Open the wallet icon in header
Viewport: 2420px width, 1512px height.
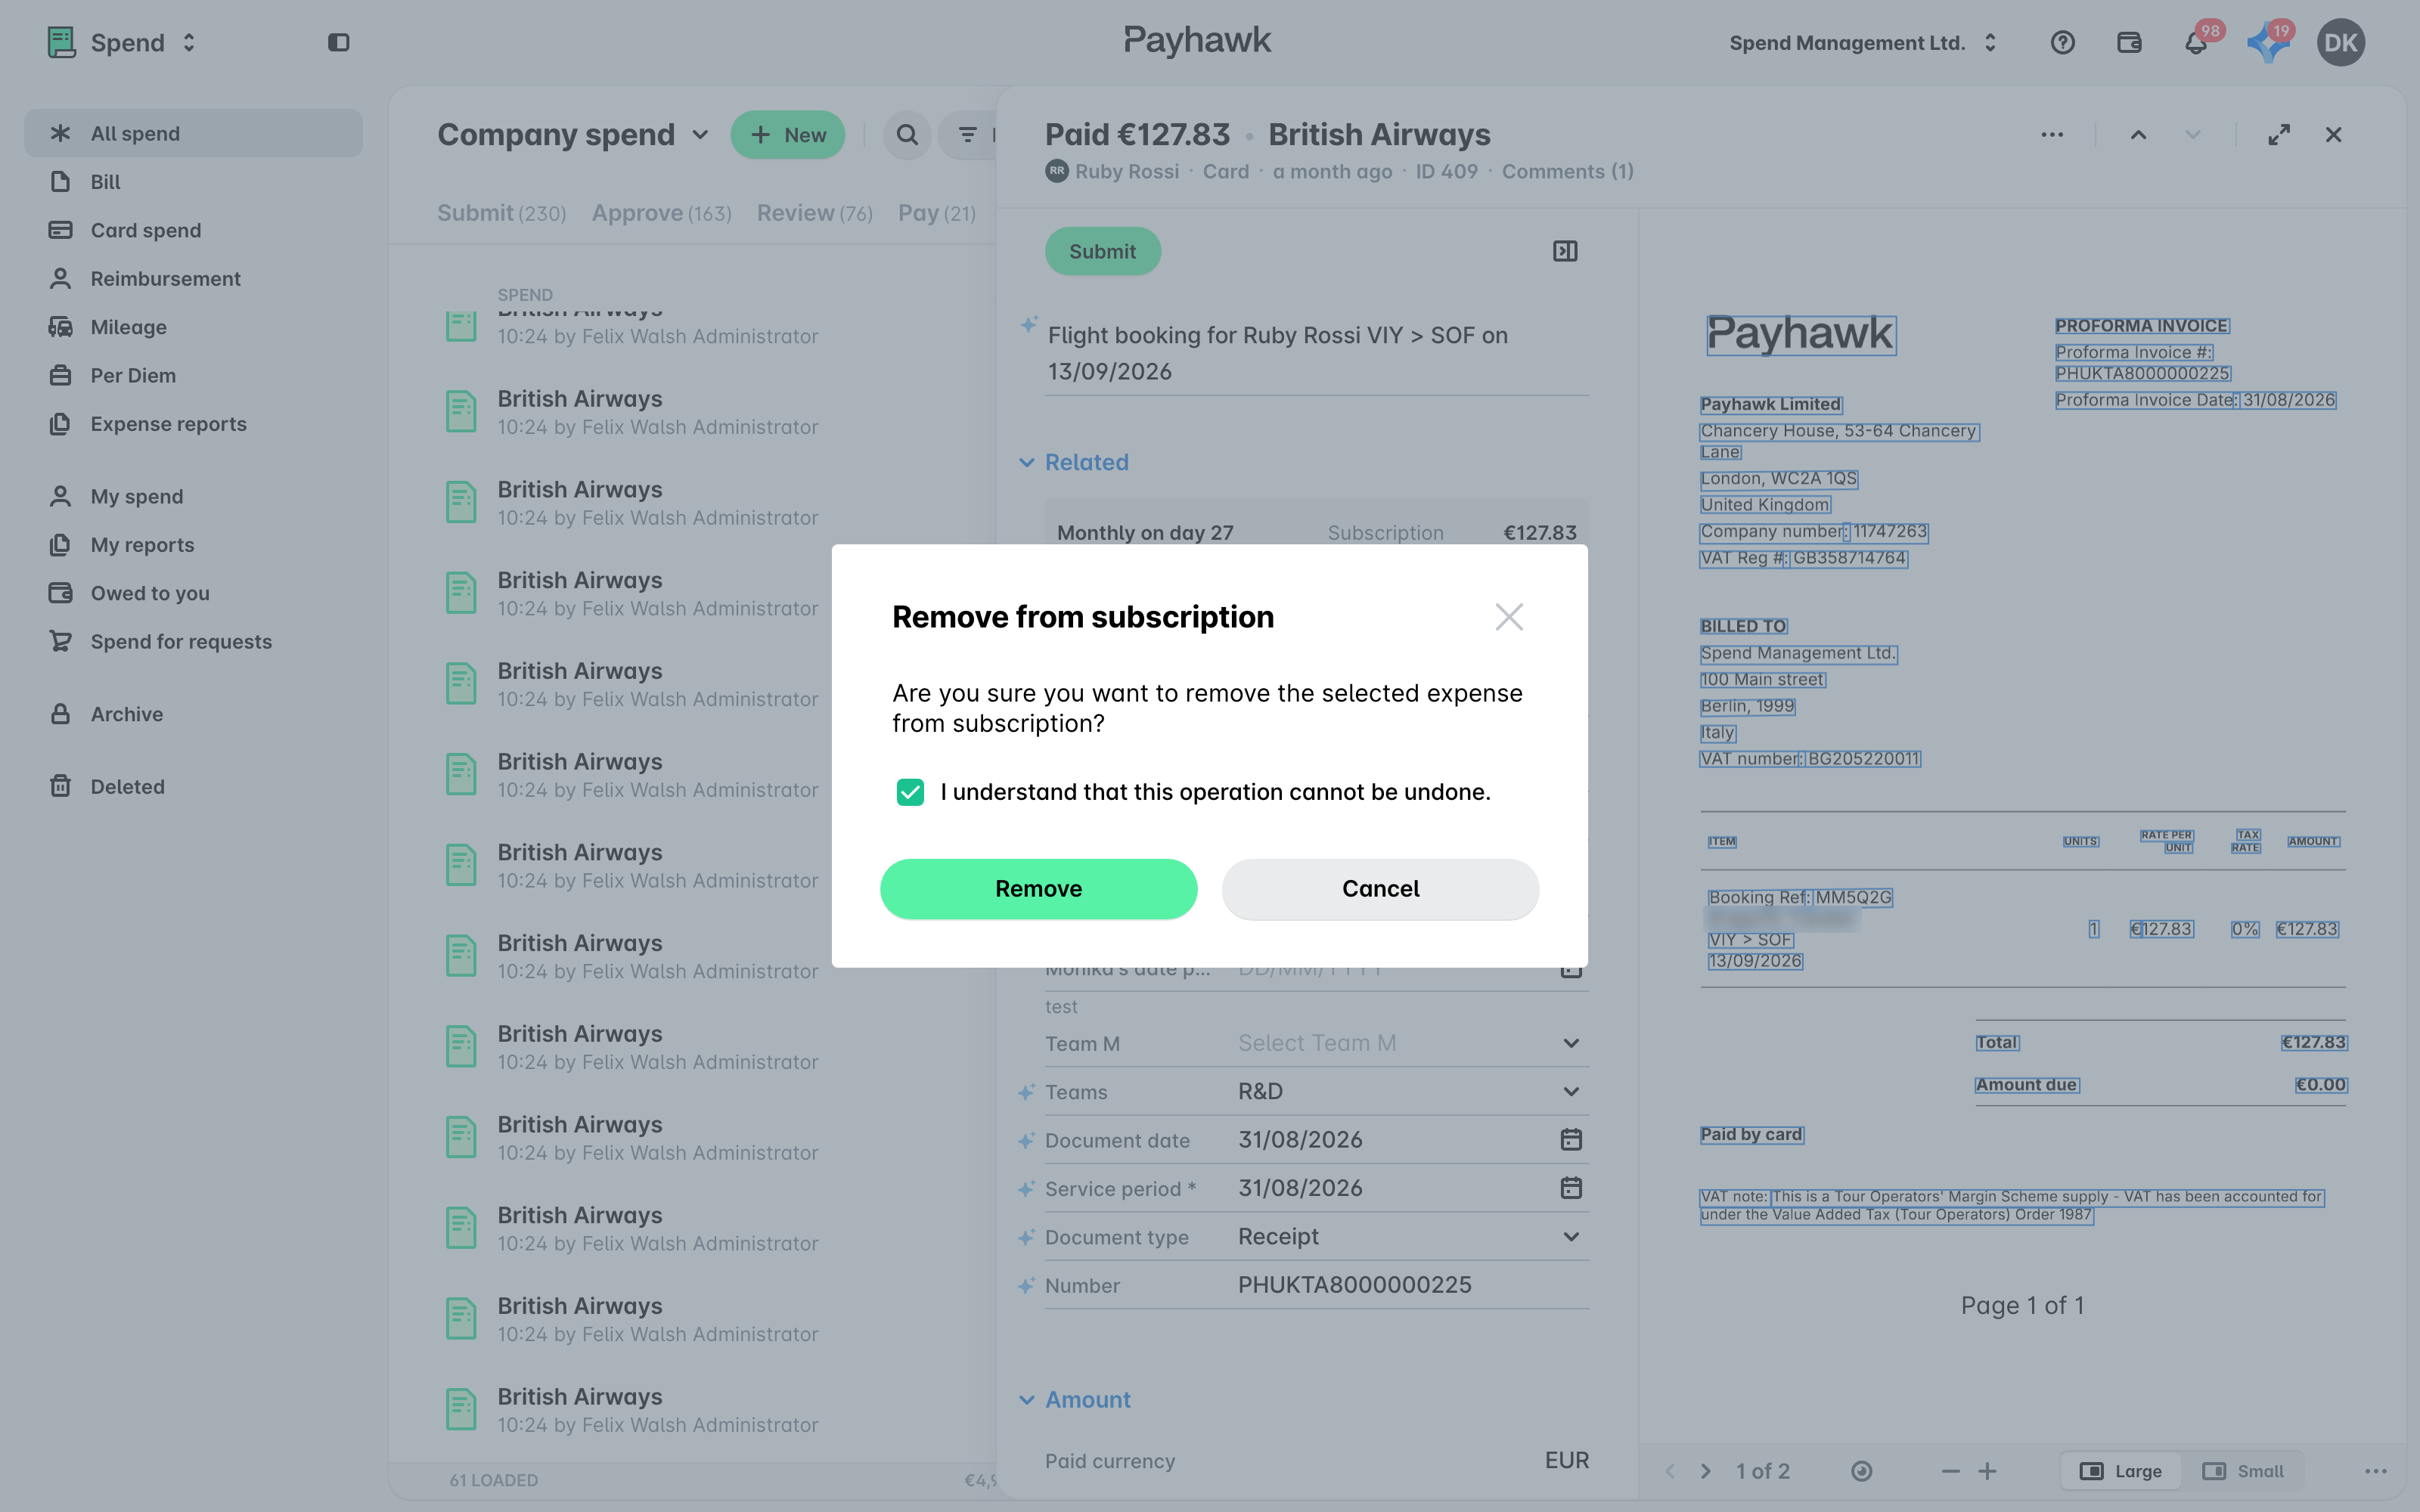pyautogui.click(x=2129, y=42)
